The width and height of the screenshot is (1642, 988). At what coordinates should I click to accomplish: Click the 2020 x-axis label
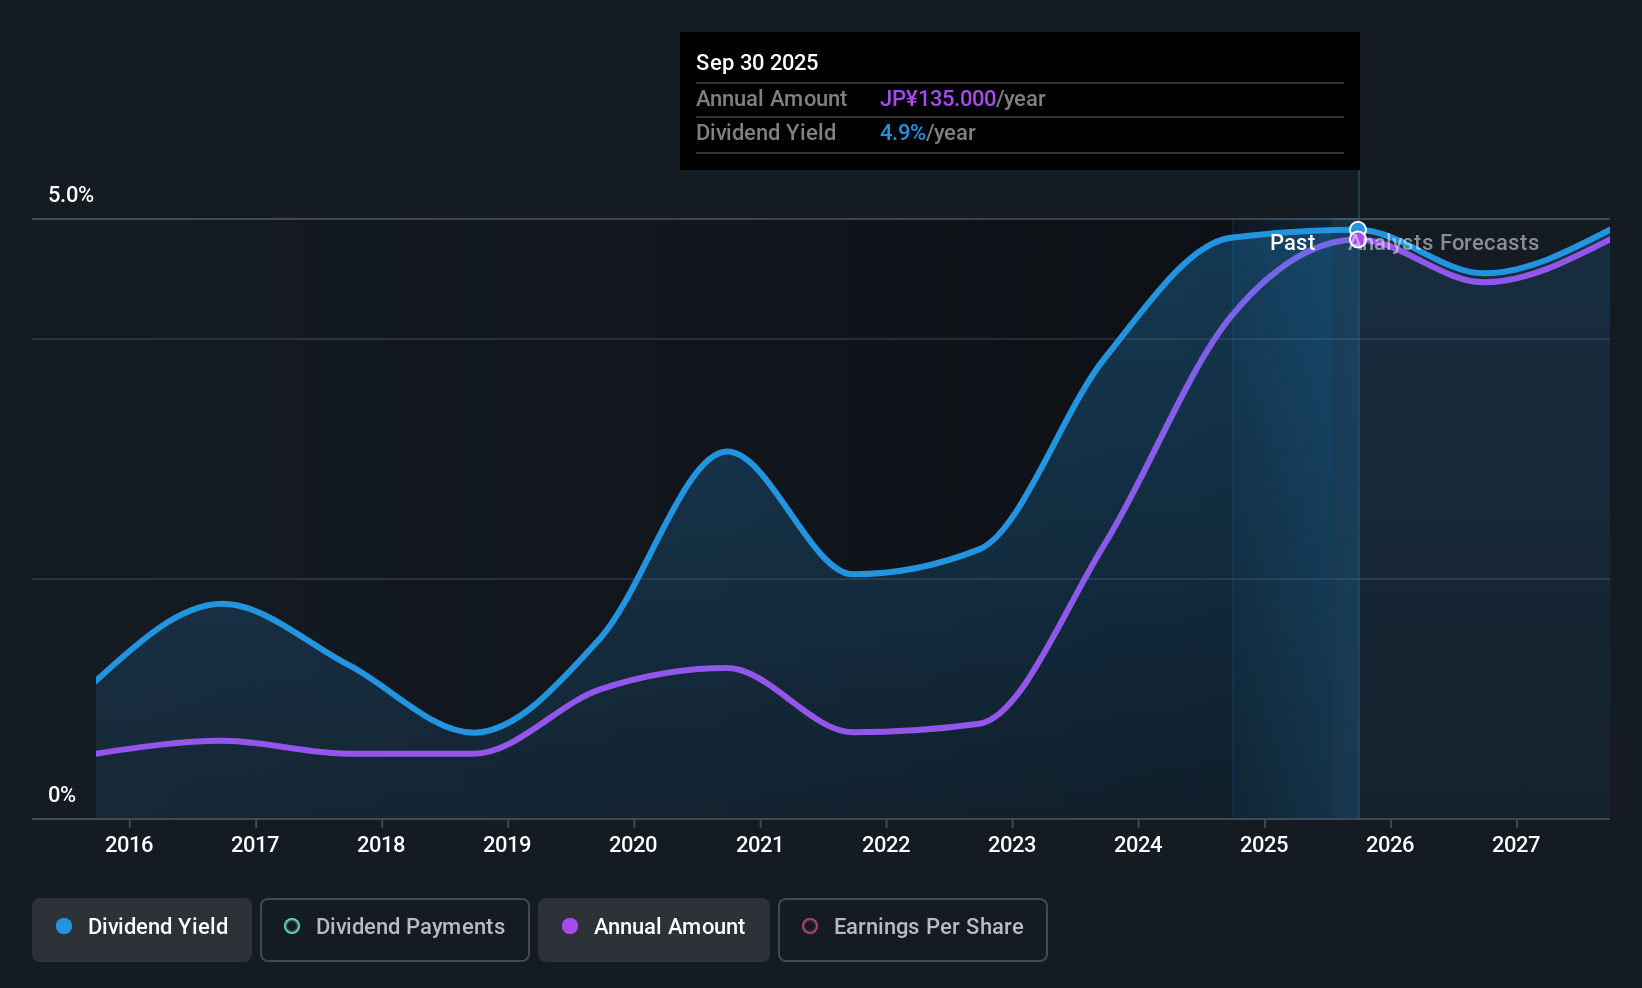click(633, 845)
